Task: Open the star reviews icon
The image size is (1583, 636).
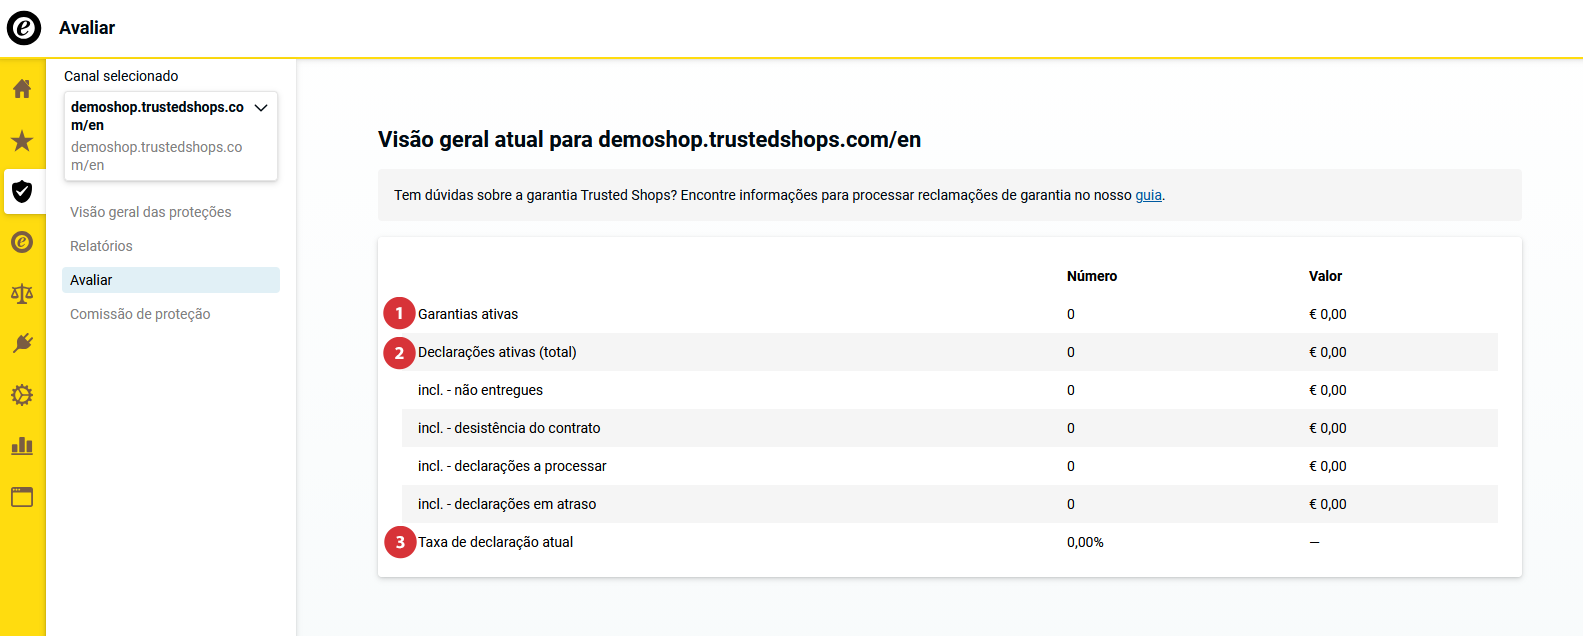Action: click(x=22, y=140)
